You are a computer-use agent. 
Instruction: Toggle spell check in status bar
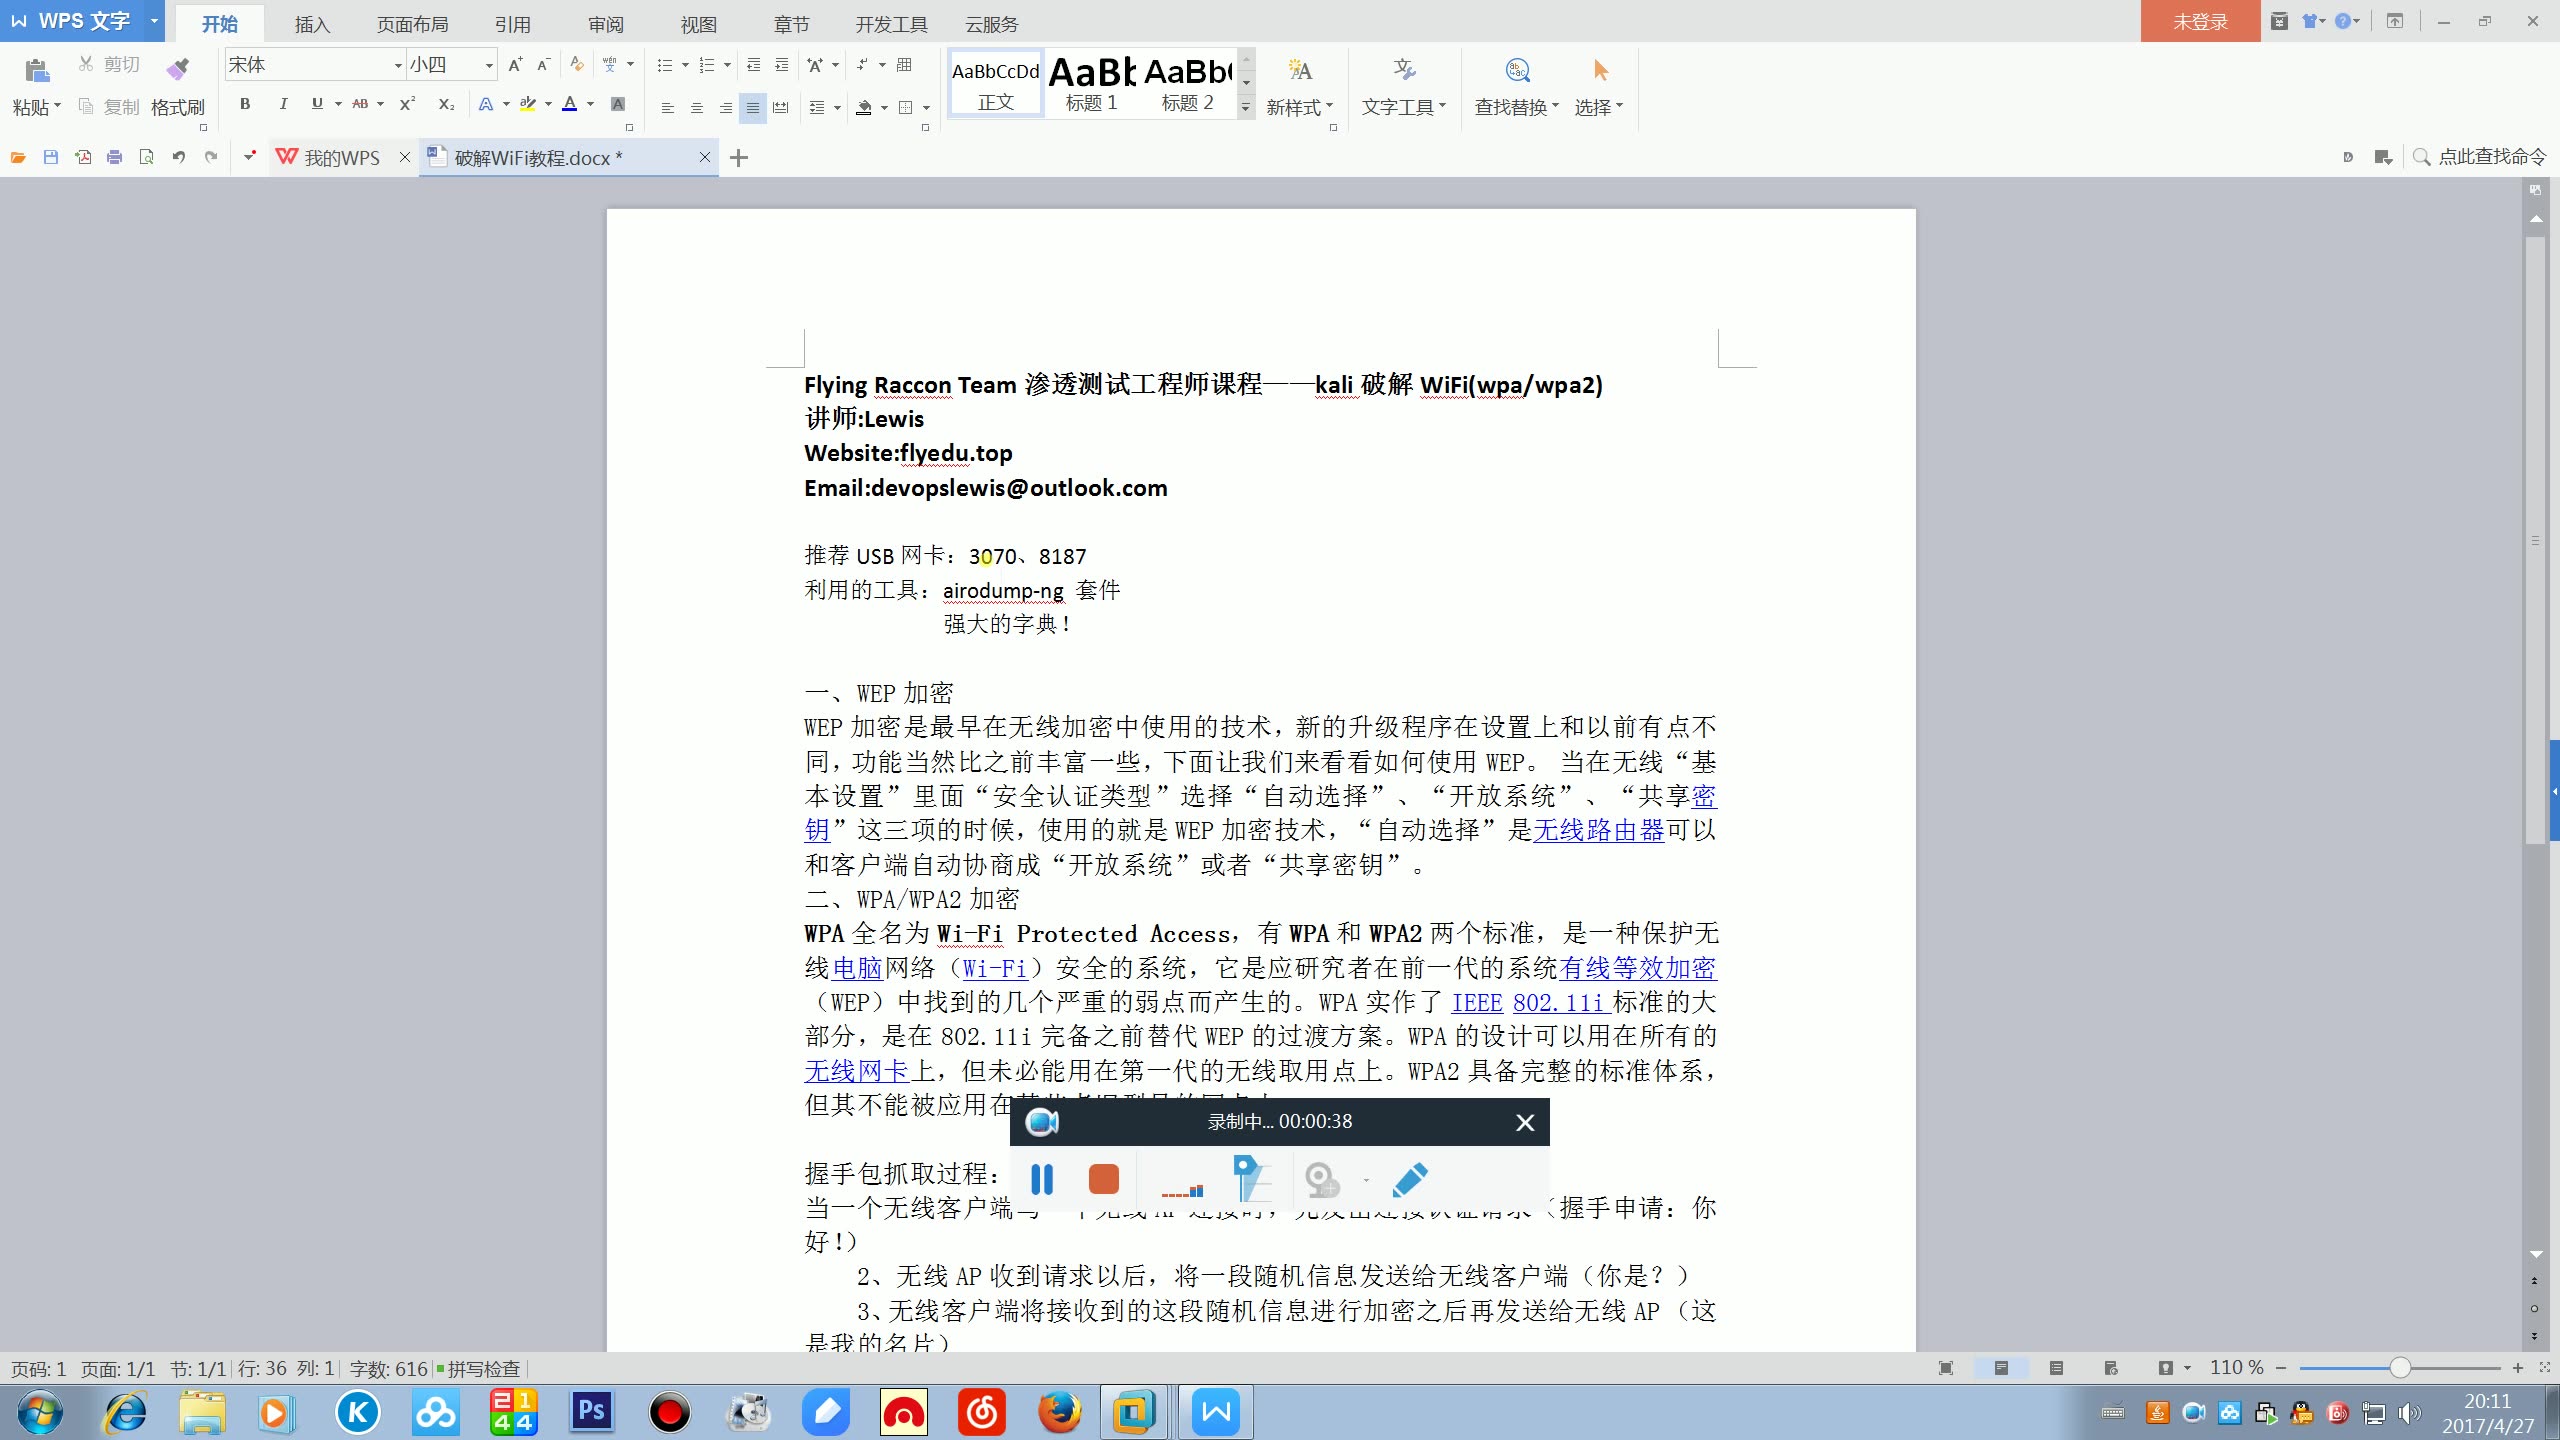[479, 1369]
